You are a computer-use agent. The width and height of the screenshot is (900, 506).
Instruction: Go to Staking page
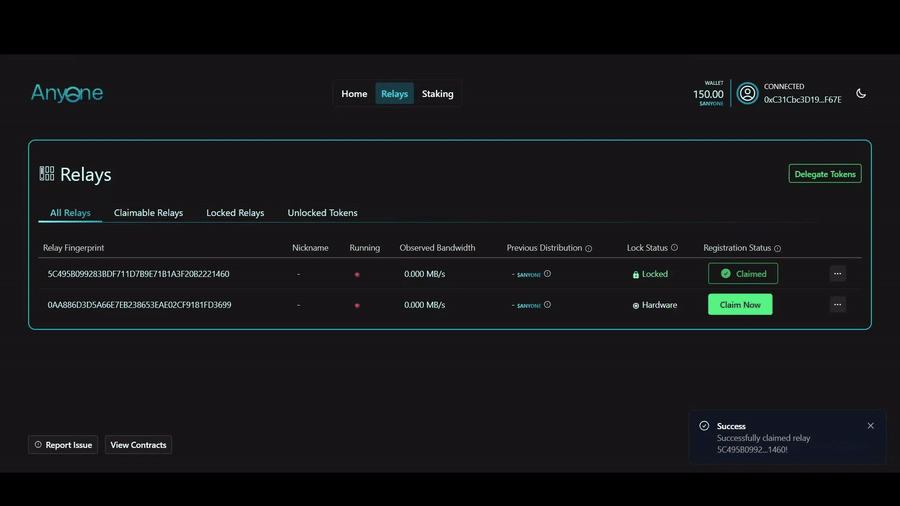(437, 94)
